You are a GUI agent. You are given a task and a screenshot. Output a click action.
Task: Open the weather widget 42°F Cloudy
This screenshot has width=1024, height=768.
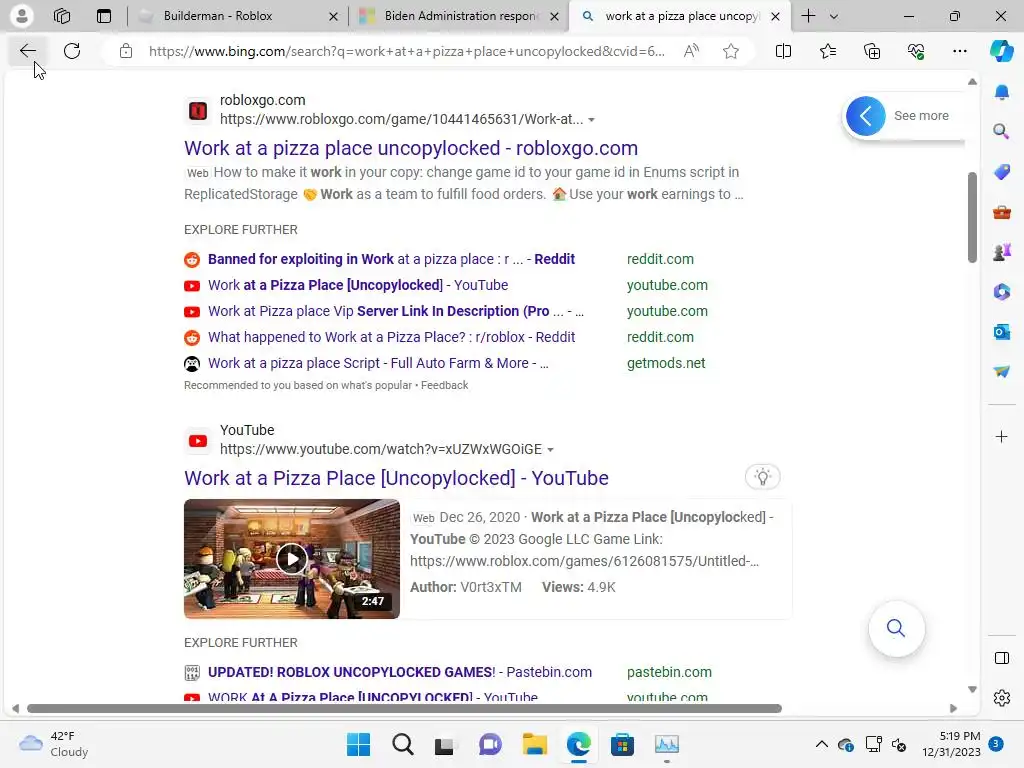tap(54, 744)
